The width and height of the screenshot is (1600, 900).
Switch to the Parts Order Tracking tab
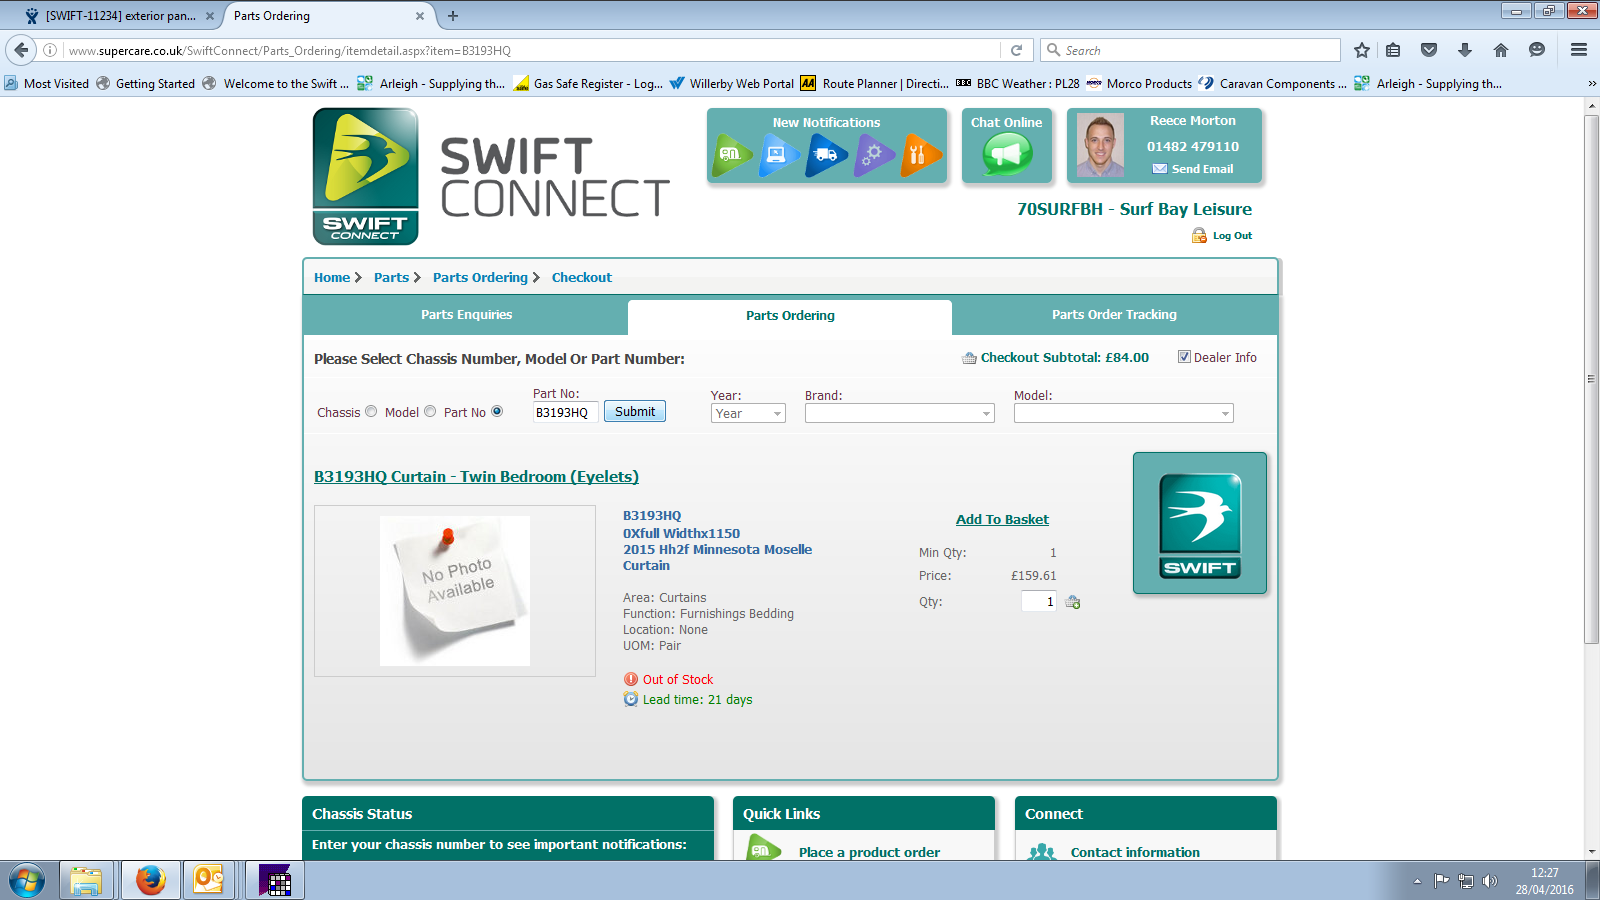point(1114,315)
